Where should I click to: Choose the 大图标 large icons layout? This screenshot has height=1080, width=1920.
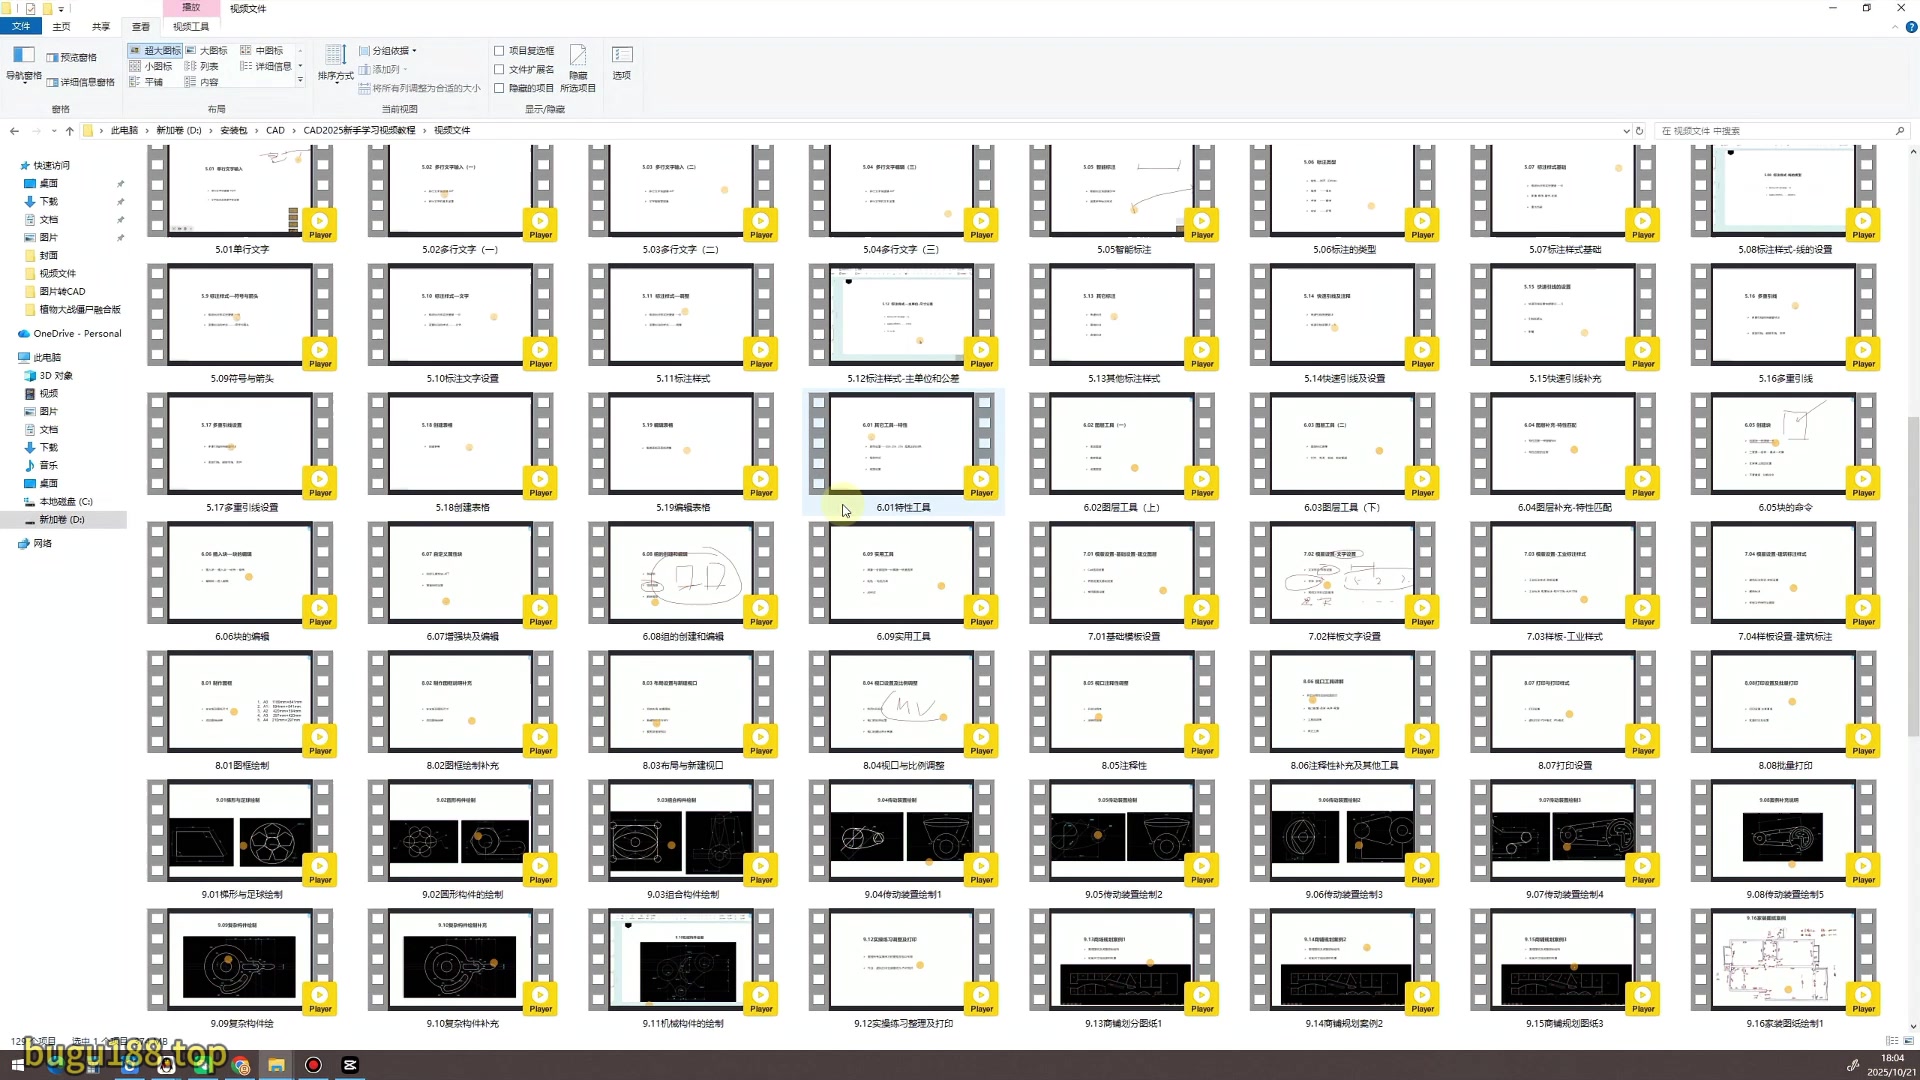pyautogui.click(x=207, y=50)
